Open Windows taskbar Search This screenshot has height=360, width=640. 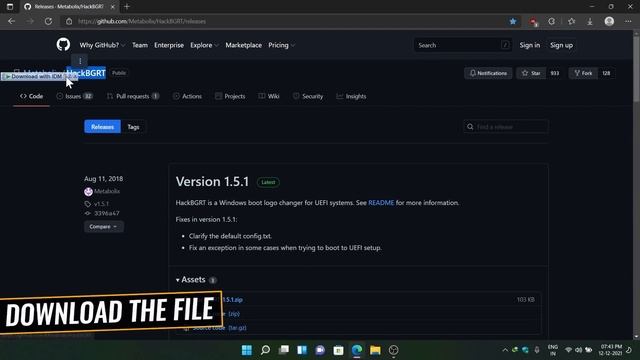coord(265,350)
